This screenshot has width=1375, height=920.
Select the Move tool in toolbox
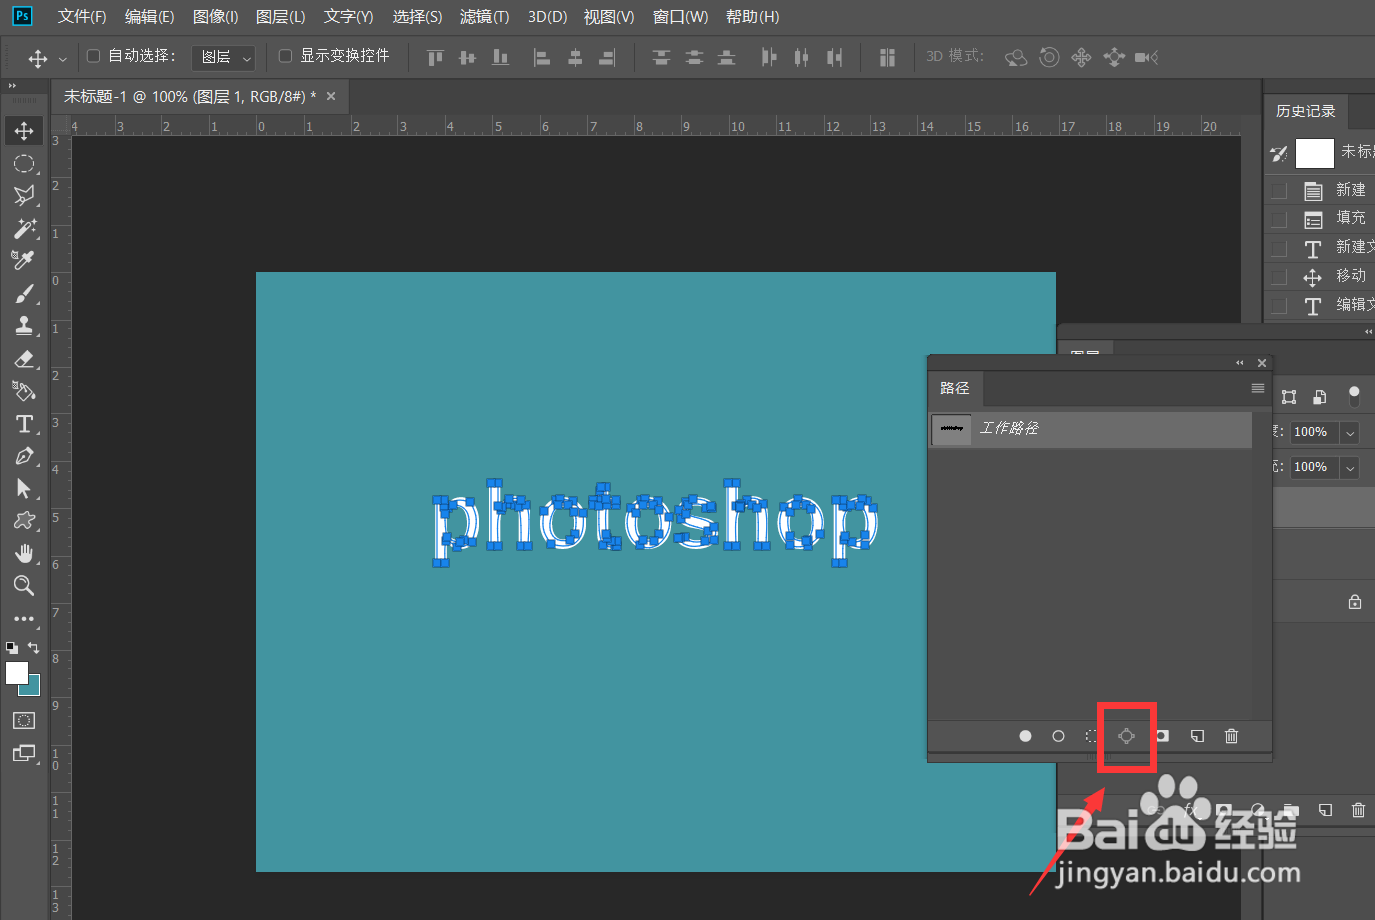(x=24, y=131)
